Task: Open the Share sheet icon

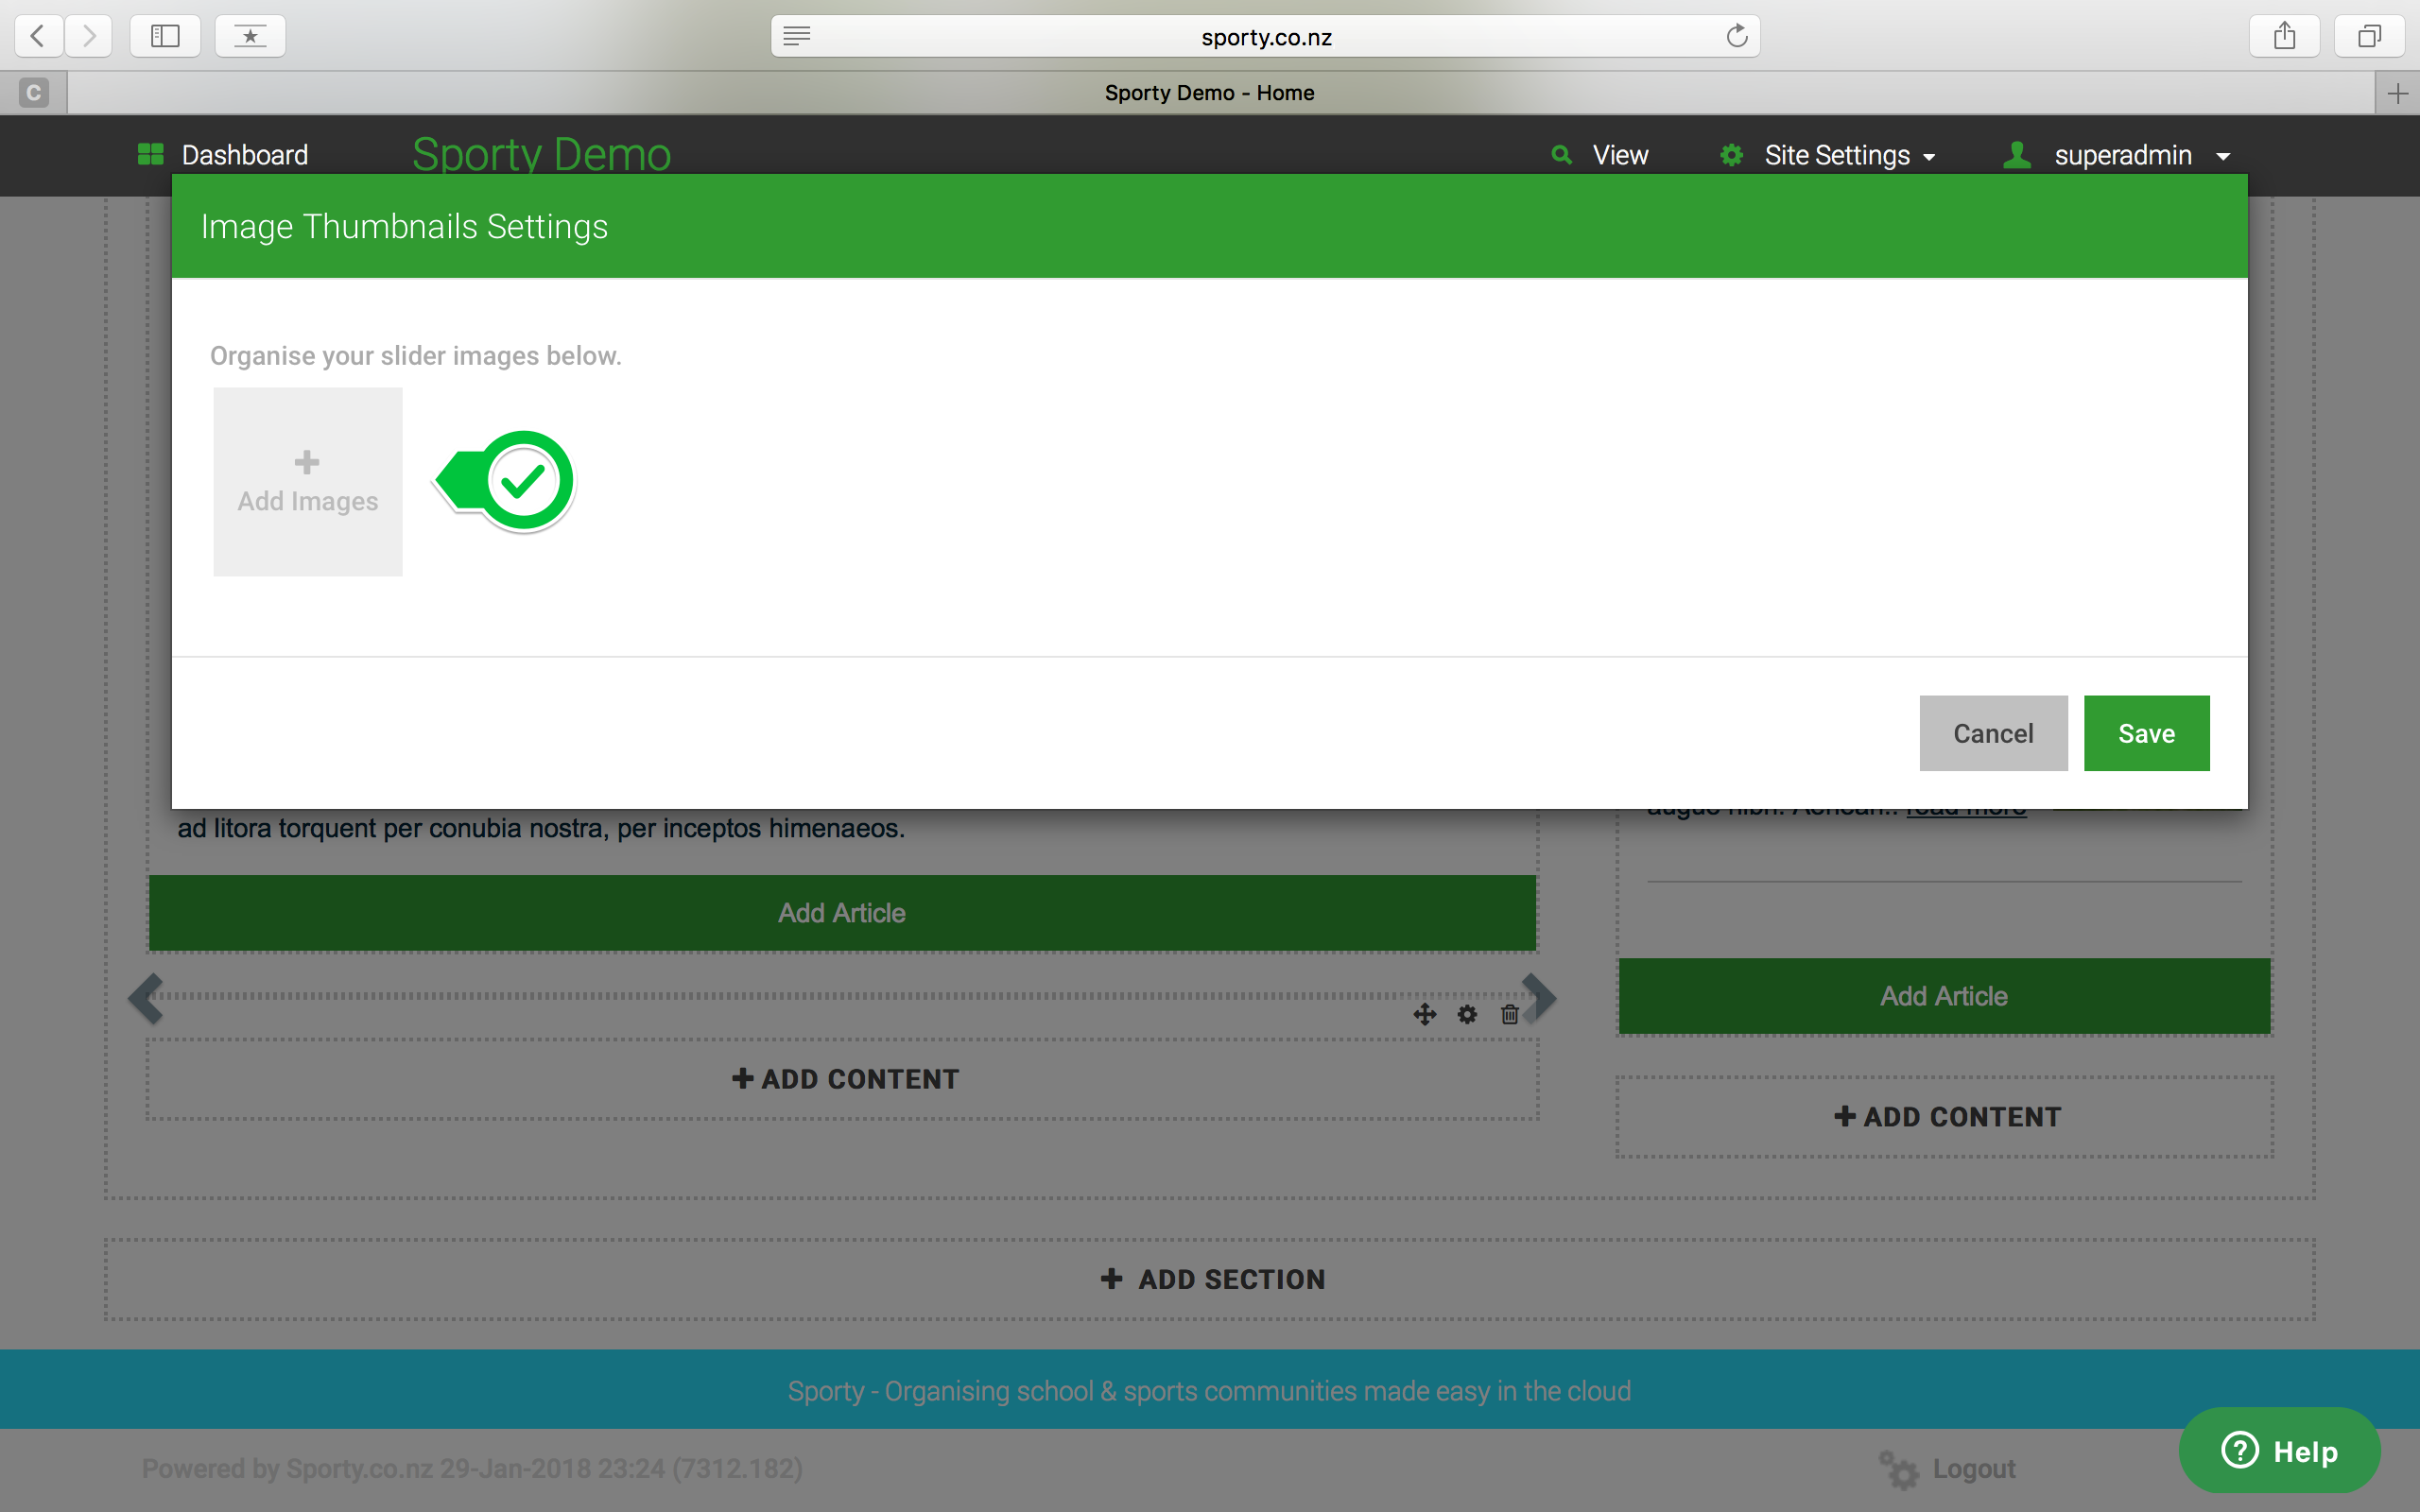Action: point(2284,36)
